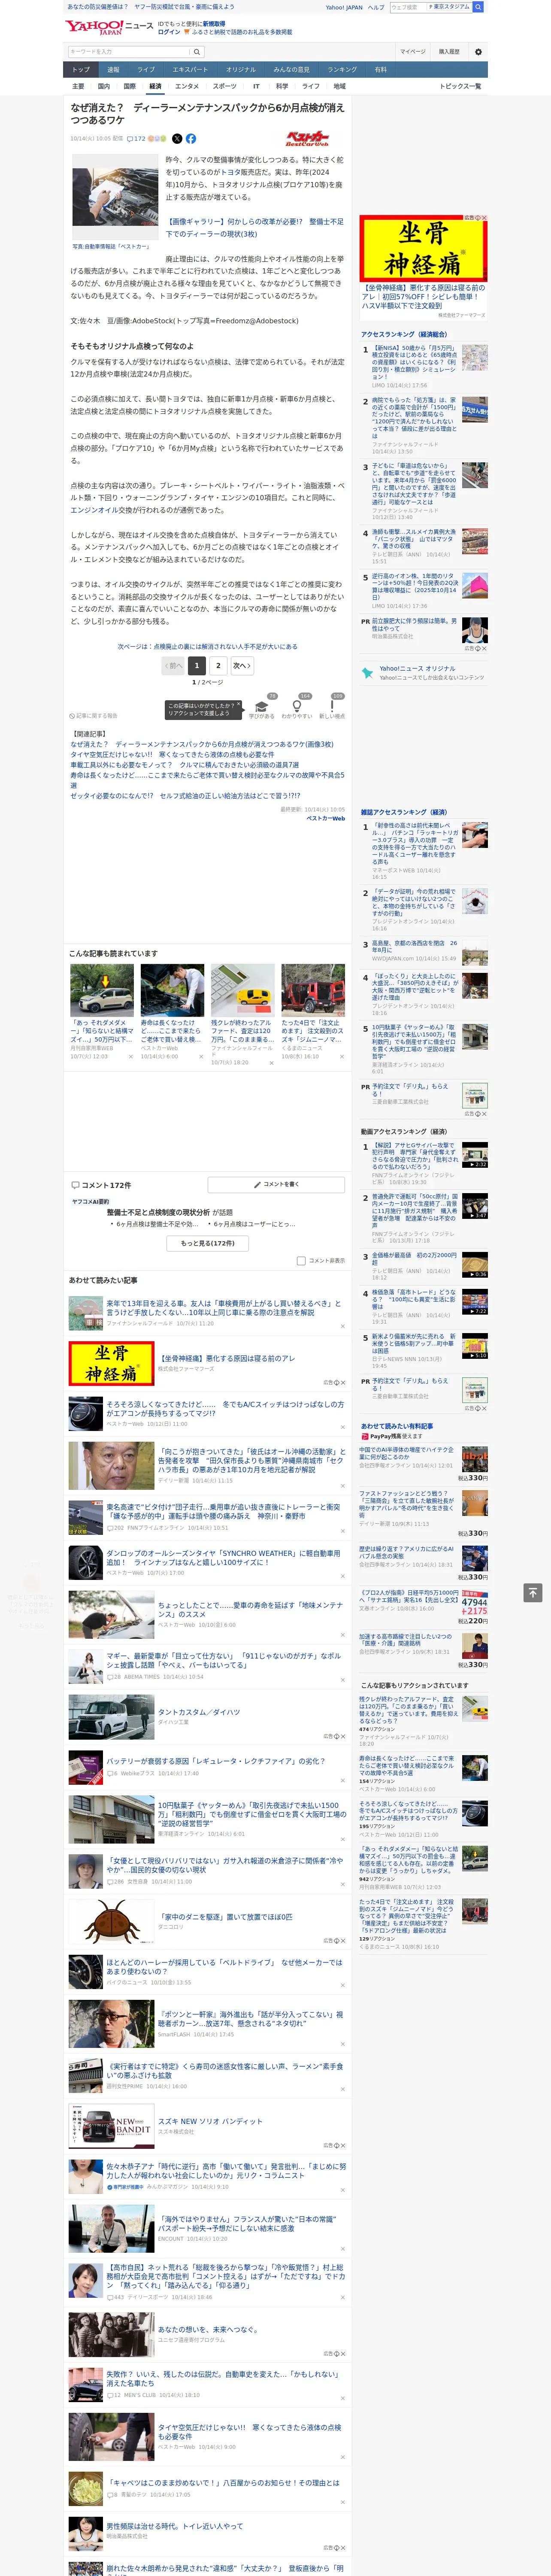Image resolution: width=551 pixels, height=2576 pixels.
Task: Open the ランキング tab
Action: pos(342,70)
